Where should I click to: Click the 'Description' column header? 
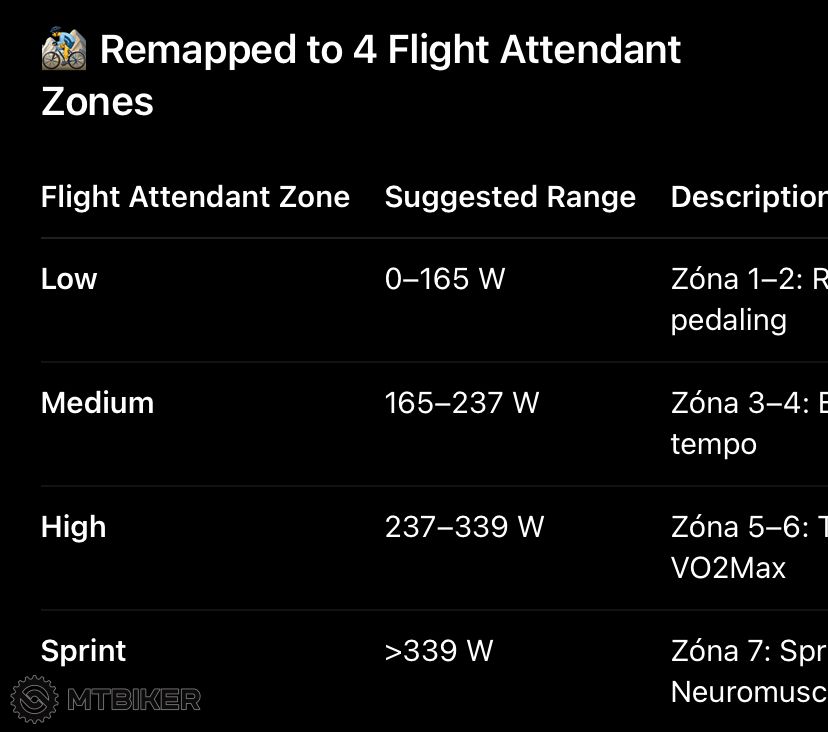tap(748, 197)
